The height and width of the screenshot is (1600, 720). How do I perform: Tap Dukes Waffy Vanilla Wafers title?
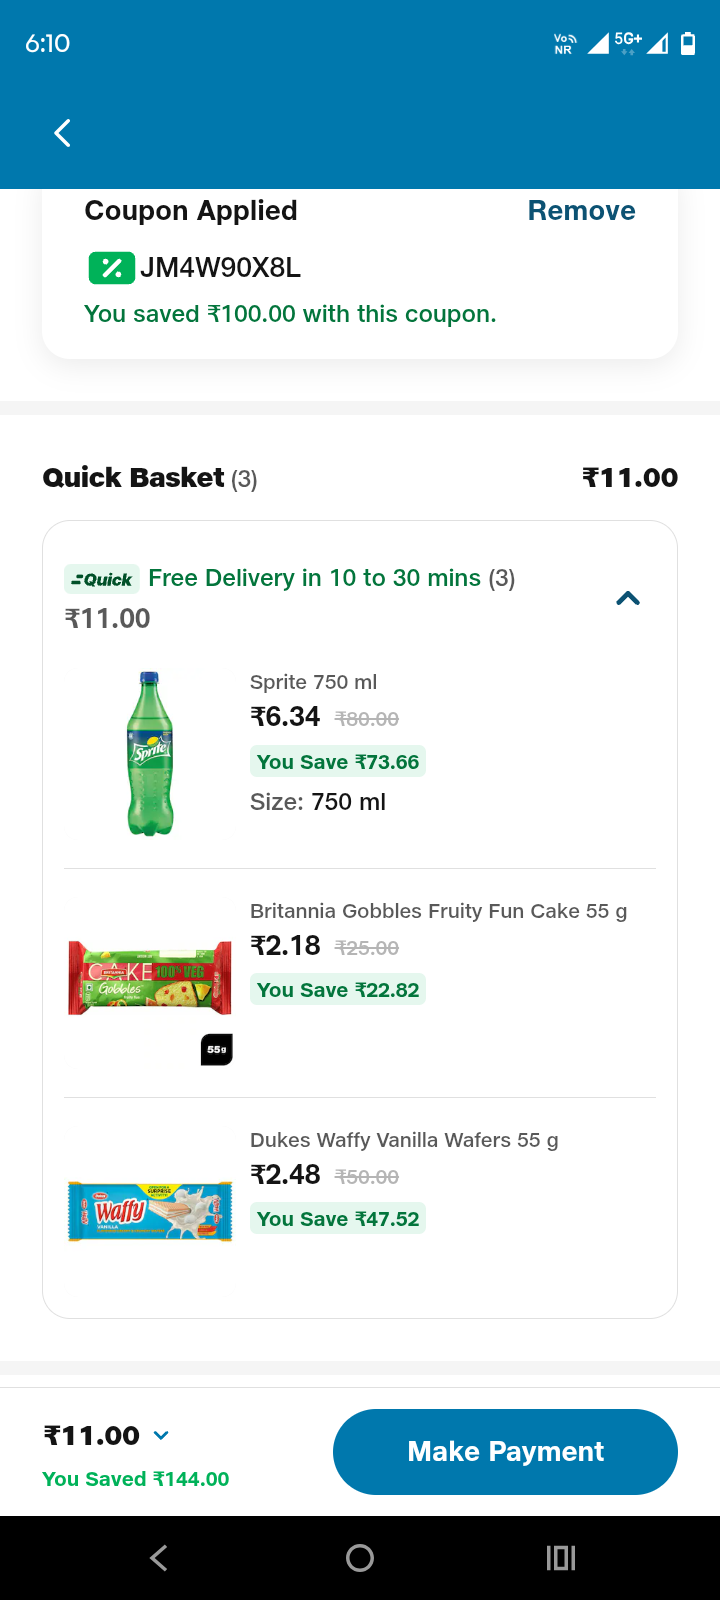404,1140
